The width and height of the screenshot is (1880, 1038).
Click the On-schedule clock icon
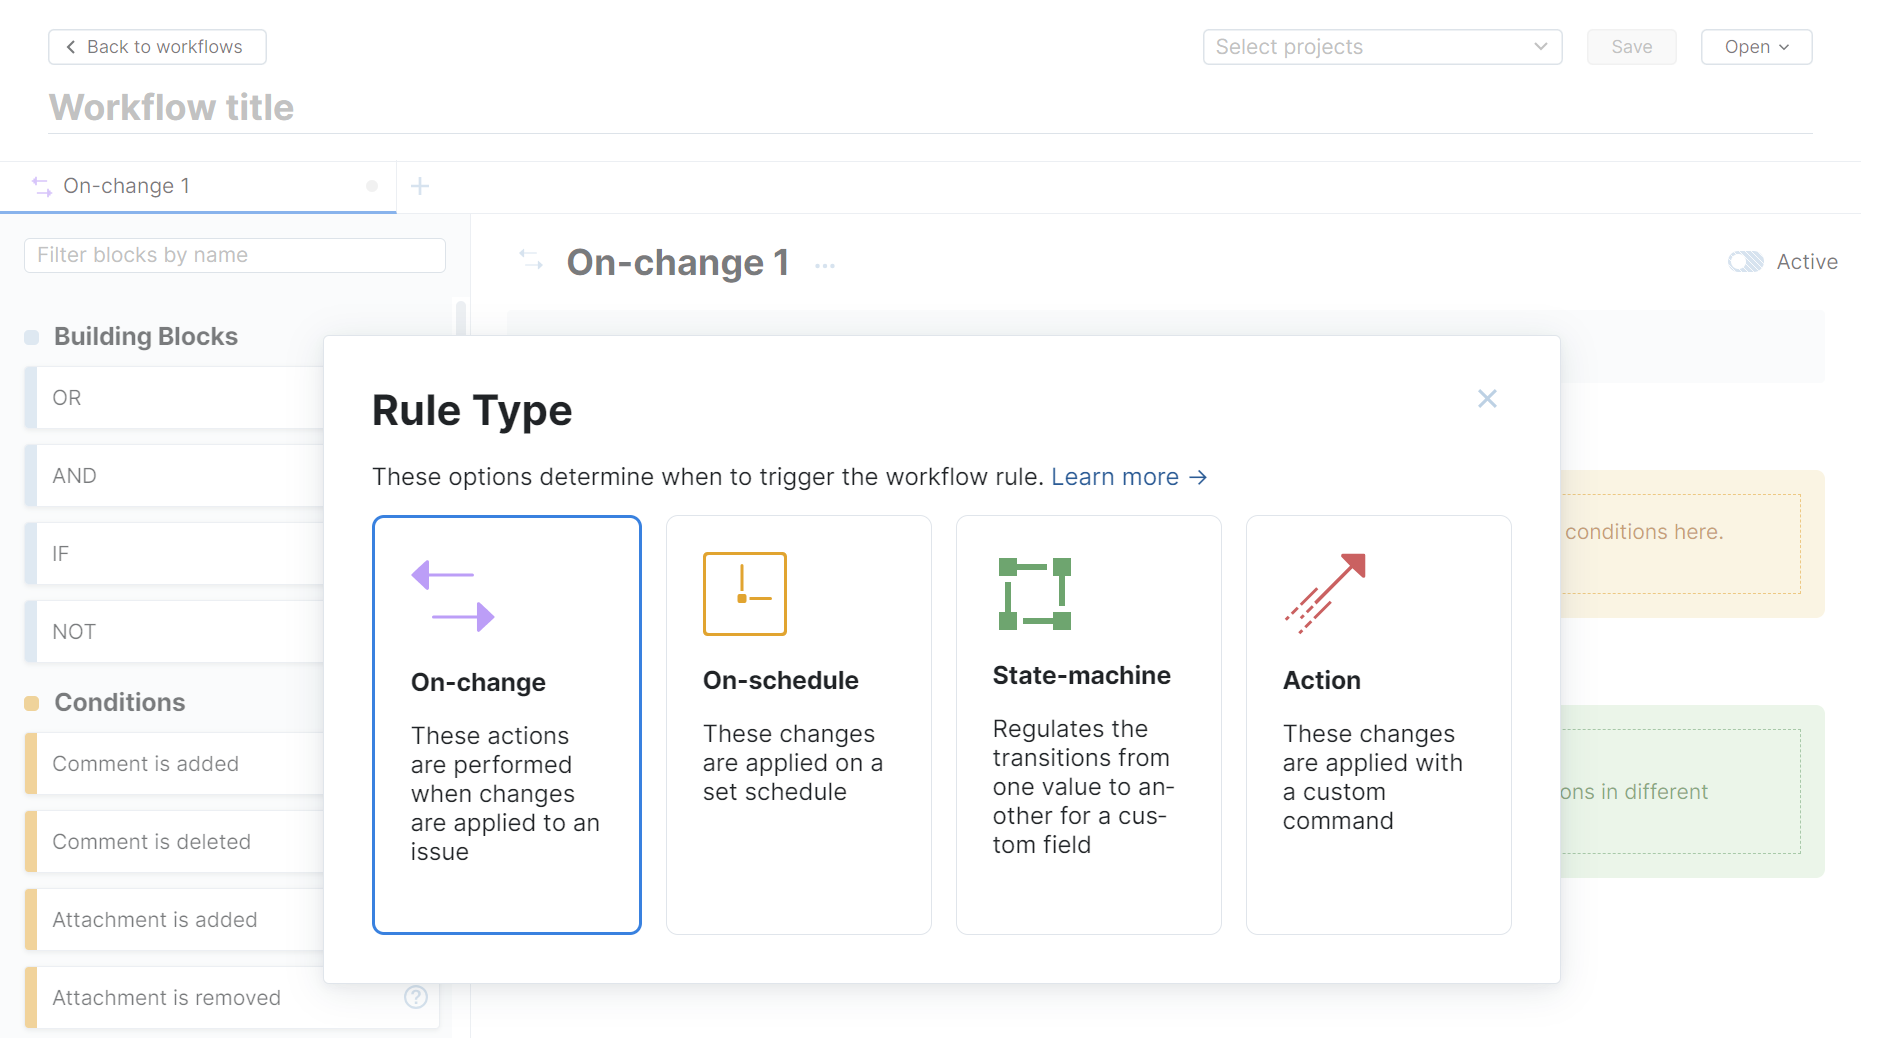(744, 594)
